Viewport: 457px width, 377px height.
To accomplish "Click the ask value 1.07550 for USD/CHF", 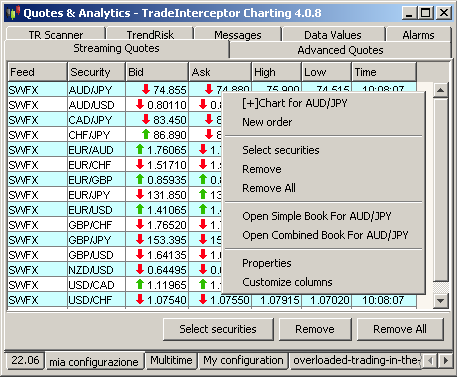I will [x=230, y=300].
